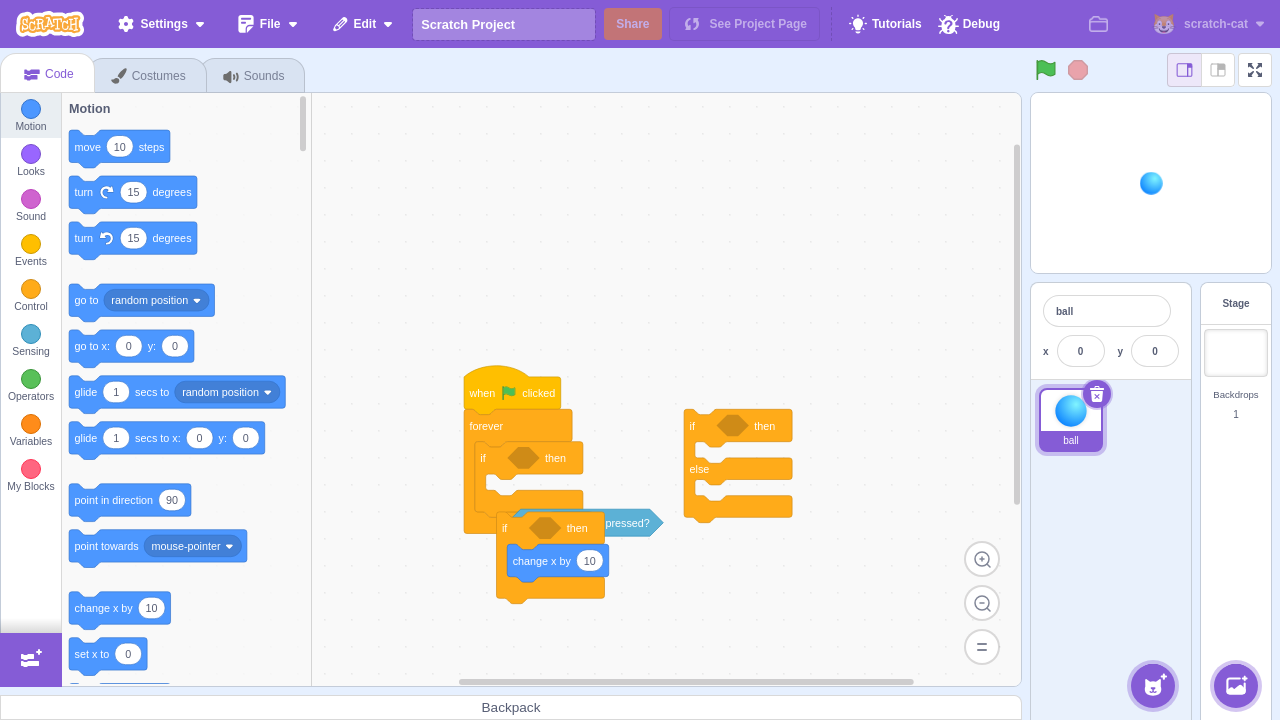Select the Operators block category
Screen dimensions: 1280x720
pyautogui.click(x=31, y=386)
